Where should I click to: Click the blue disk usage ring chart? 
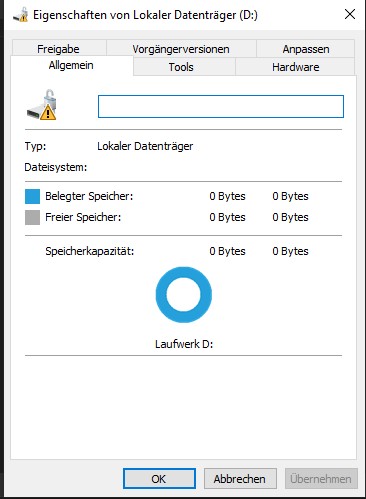(x=184, y=295)
